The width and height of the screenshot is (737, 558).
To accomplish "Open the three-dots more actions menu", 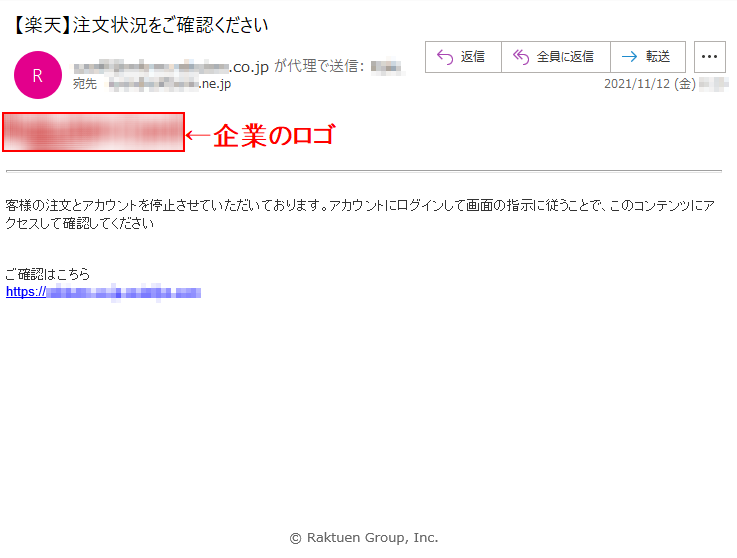I will tap(709, 57).
